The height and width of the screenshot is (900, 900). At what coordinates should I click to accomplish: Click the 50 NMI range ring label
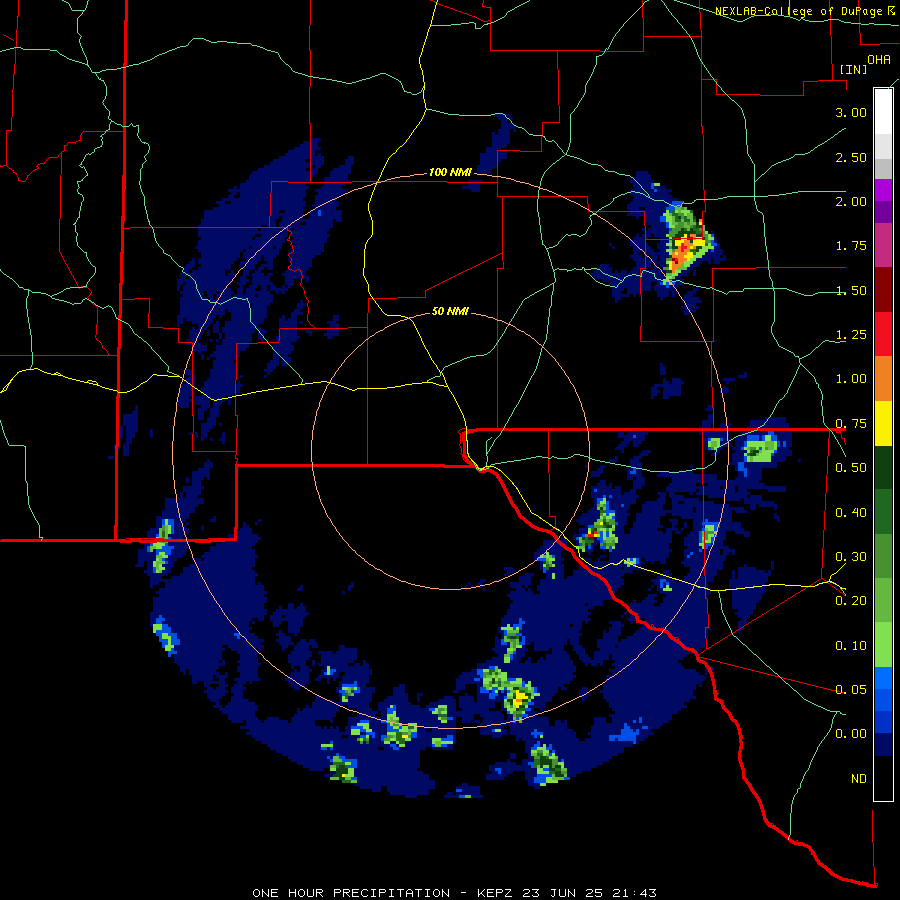coord(450,312)
